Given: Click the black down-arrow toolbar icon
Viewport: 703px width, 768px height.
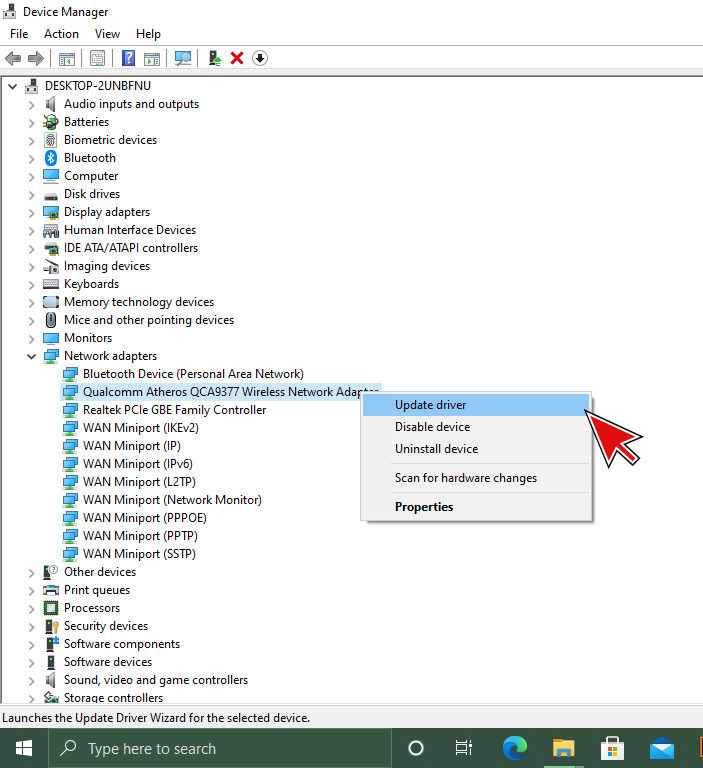Looking at the screenshot, I should 260,58.
